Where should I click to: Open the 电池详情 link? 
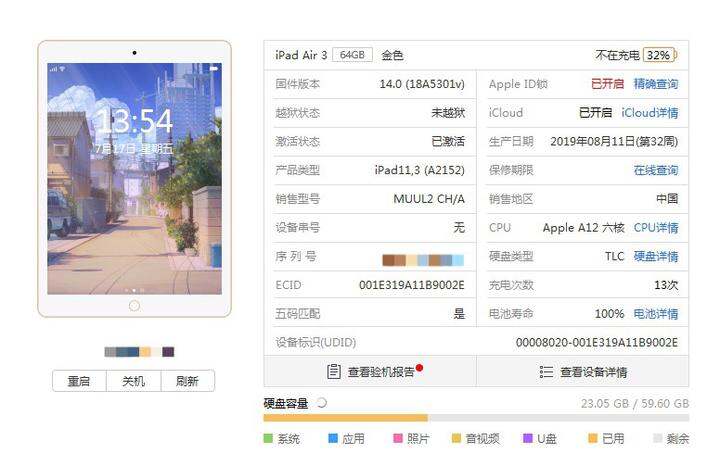click(656, 314)
